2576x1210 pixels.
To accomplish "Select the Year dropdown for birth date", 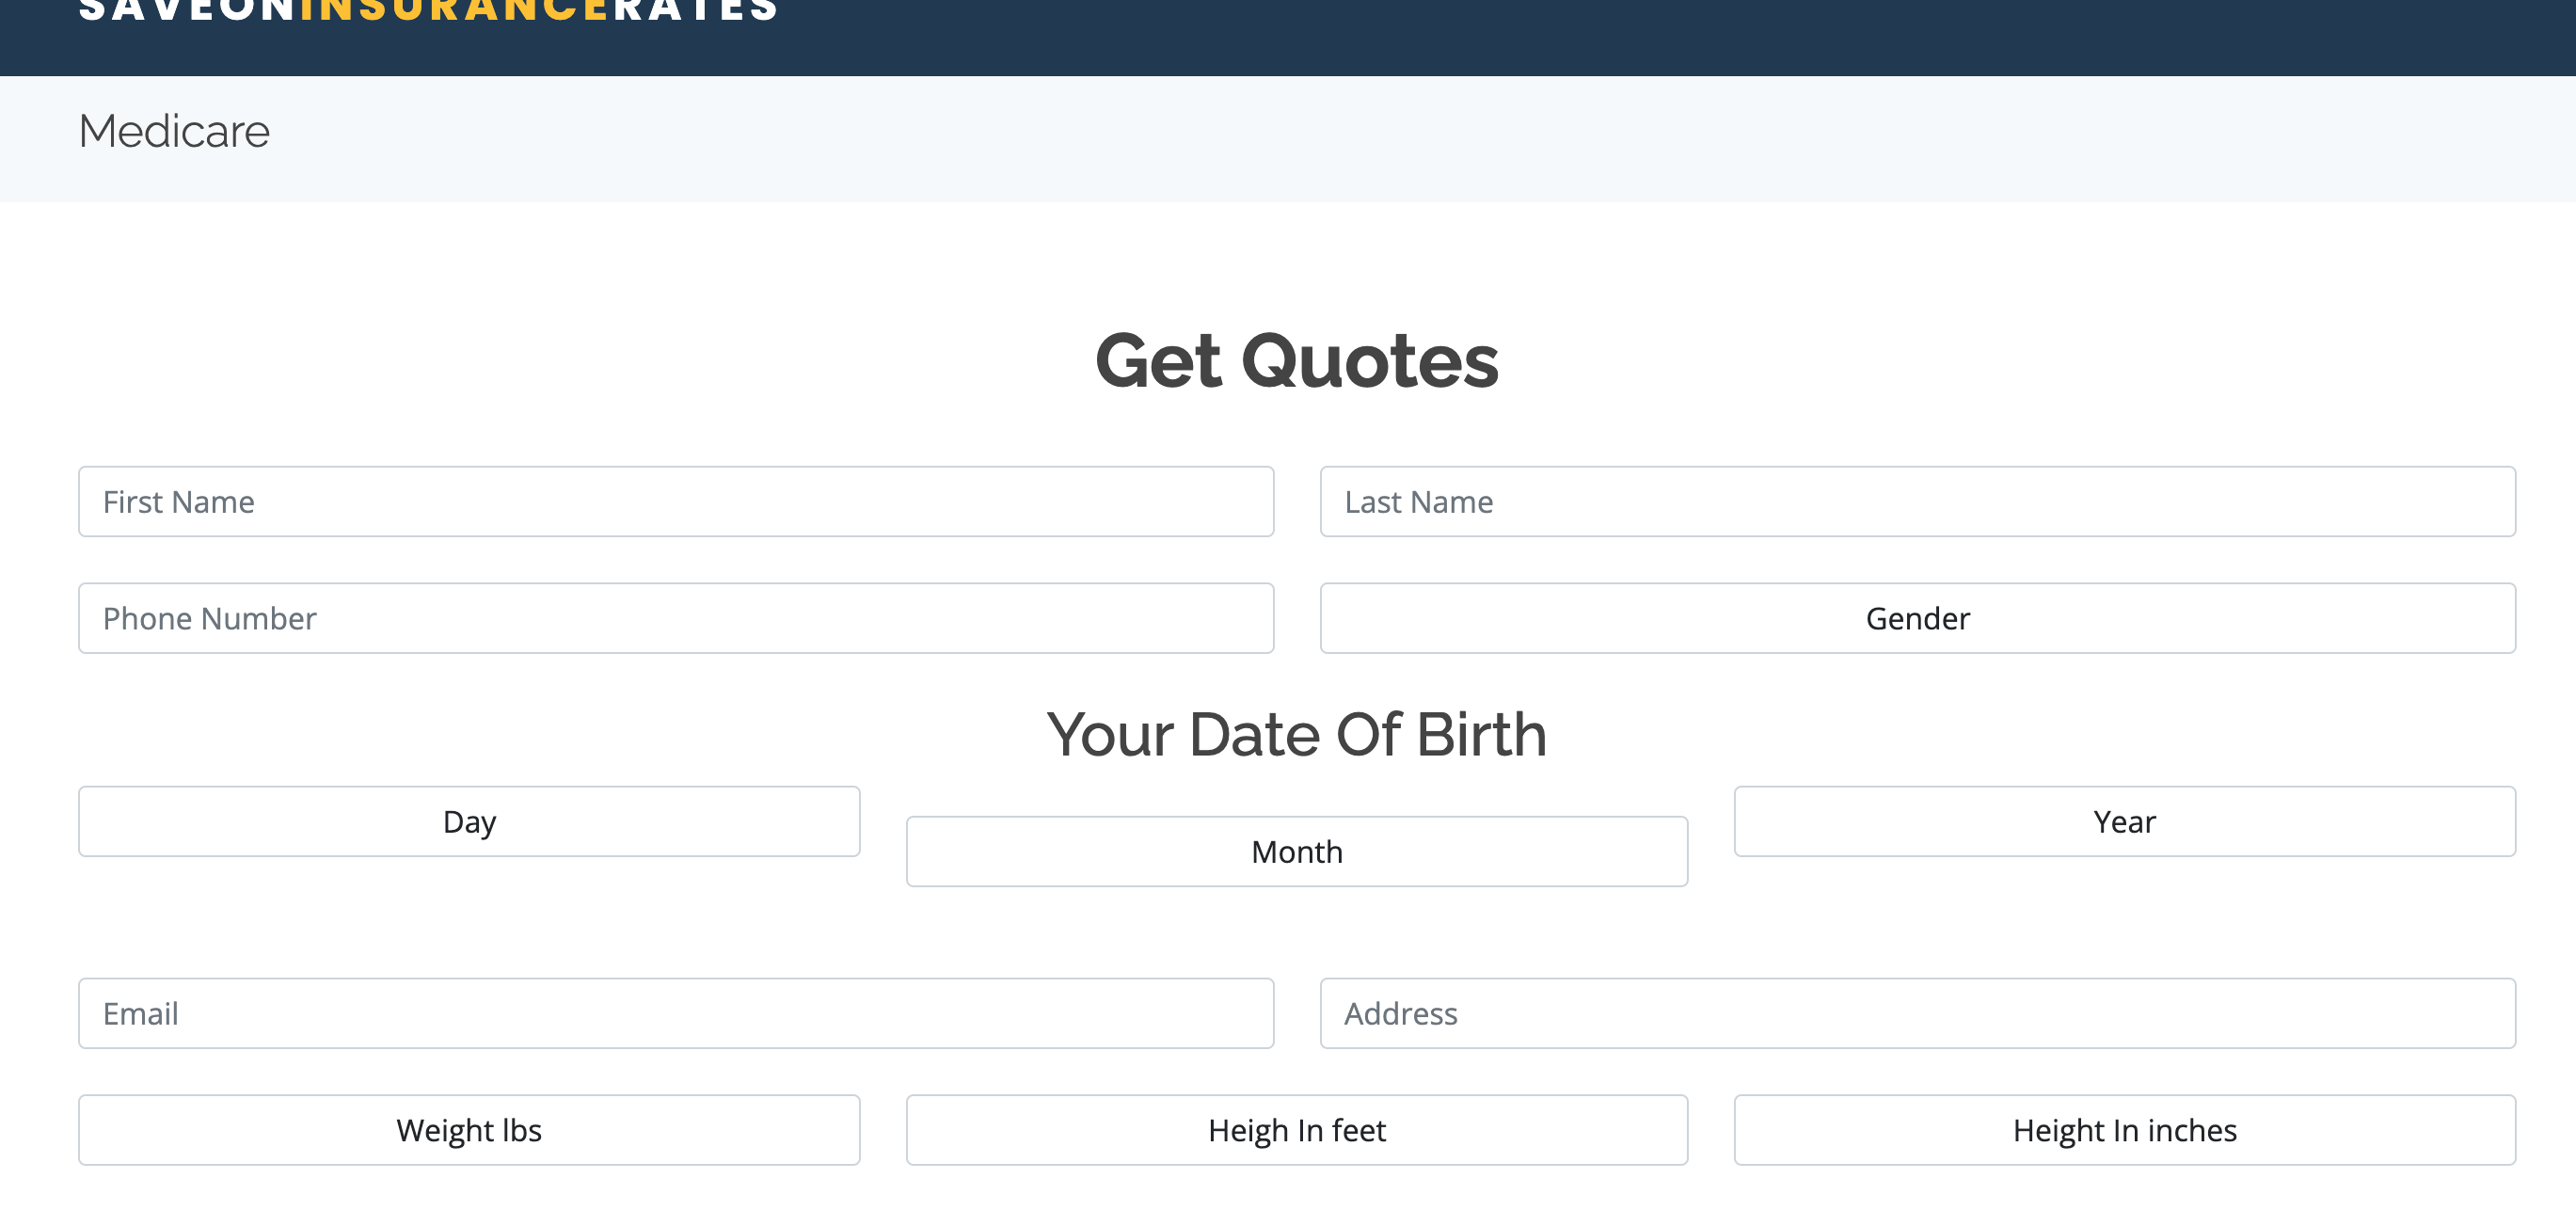I will coord(2124,820).
